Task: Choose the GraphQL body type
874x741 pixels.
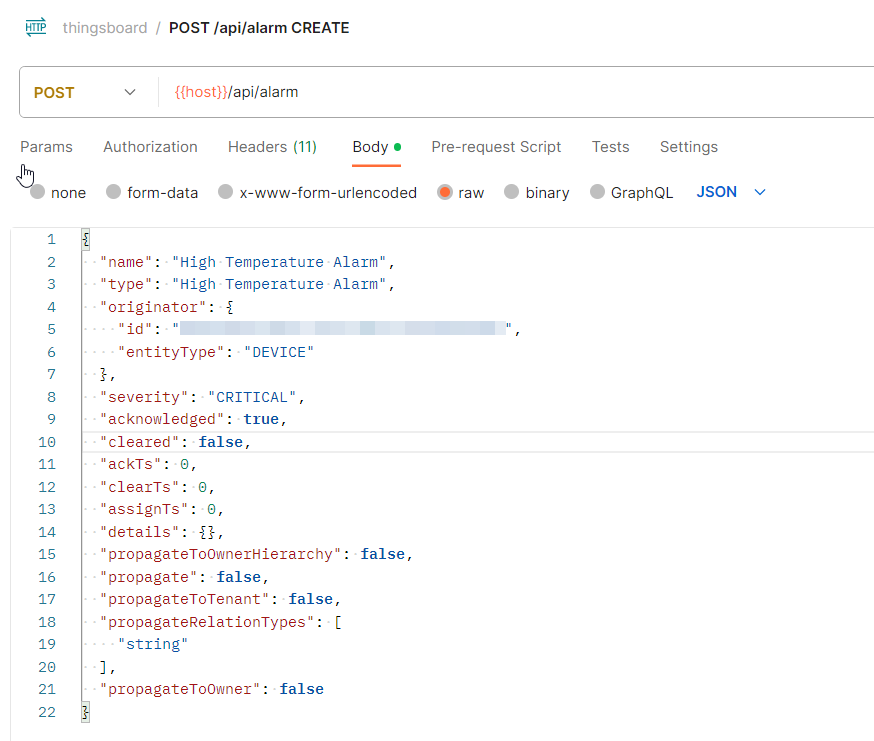Action: (x=631, y=192)
